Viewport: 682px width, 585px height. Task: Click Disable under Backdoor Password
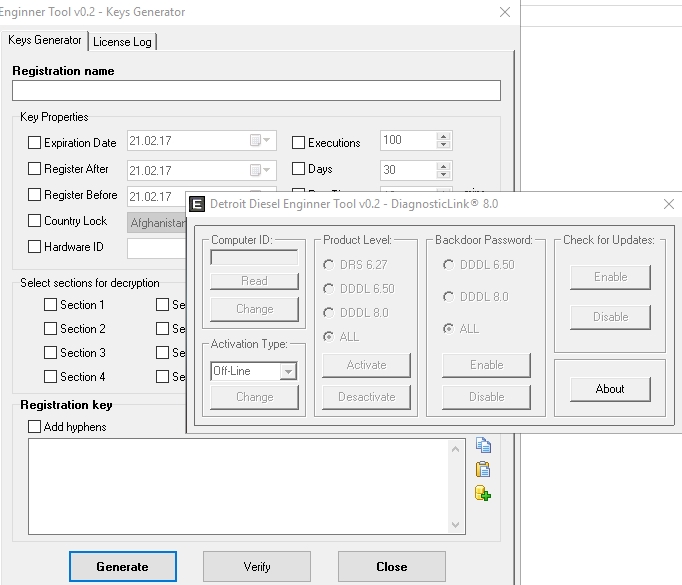point(486,397)
